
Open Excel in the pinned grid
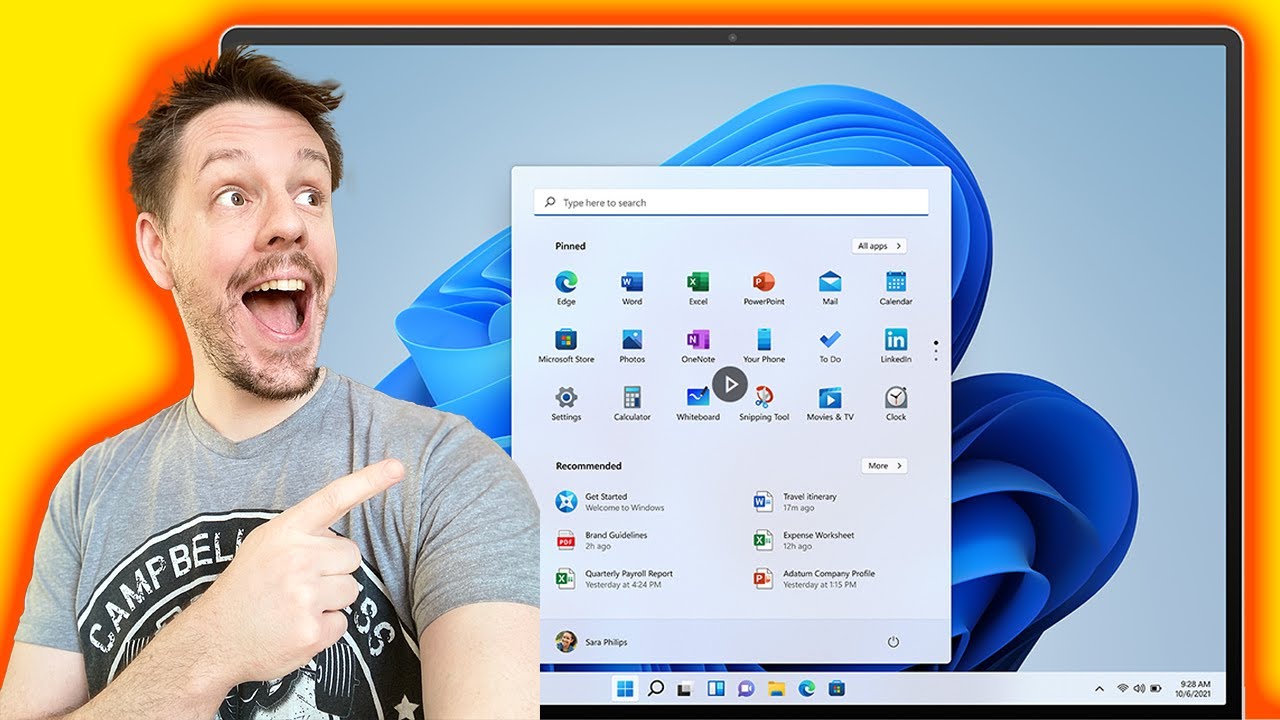point(698,287)
